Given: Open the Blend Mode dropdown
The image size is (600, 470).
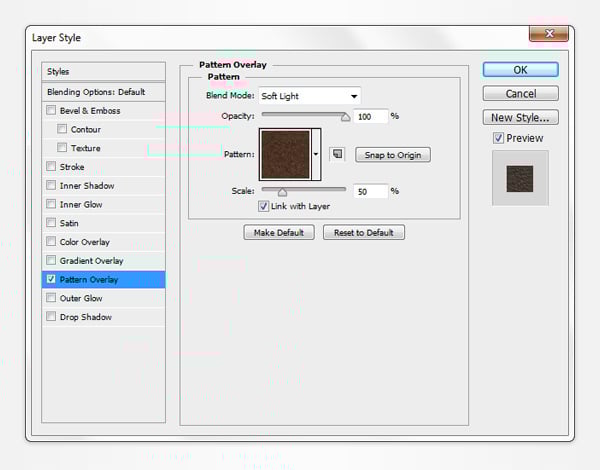Looking at the screenshot, I should coord(309,96).
